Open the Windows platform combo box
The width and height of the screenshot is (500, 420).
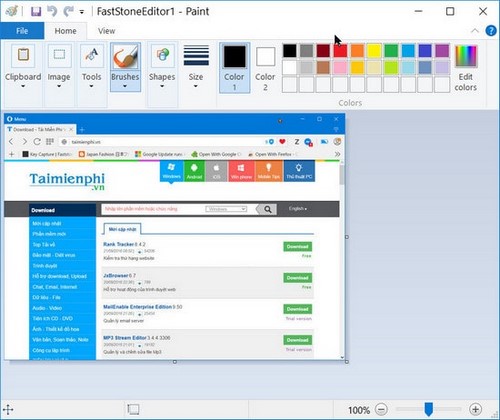click(x=226, y=209)
